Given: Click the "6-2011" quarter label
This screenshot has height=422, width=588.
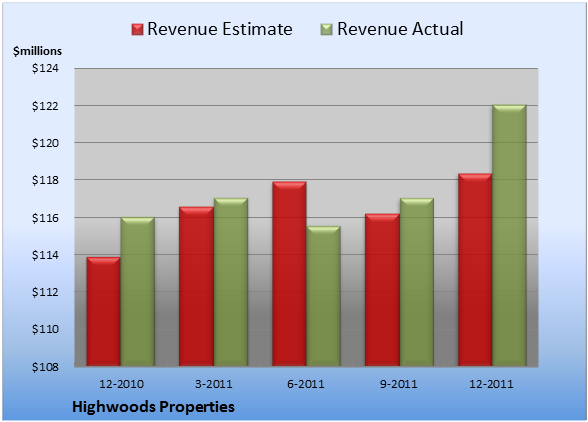Looking at the screenshot, I should (306, 384).
